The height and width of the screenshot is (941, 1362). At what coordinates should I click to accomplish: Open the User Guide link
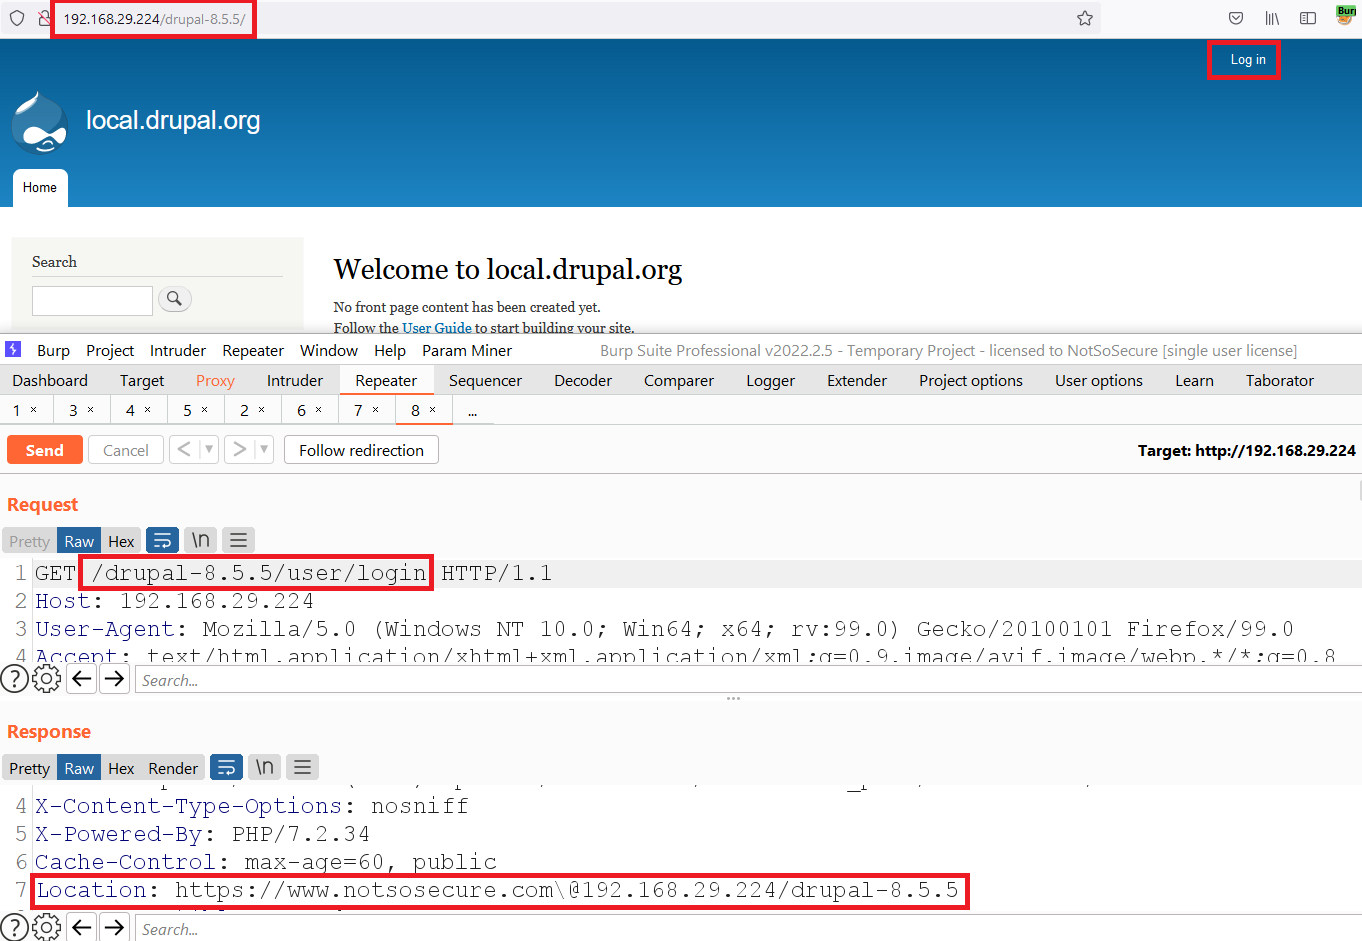tap(436, 327)
